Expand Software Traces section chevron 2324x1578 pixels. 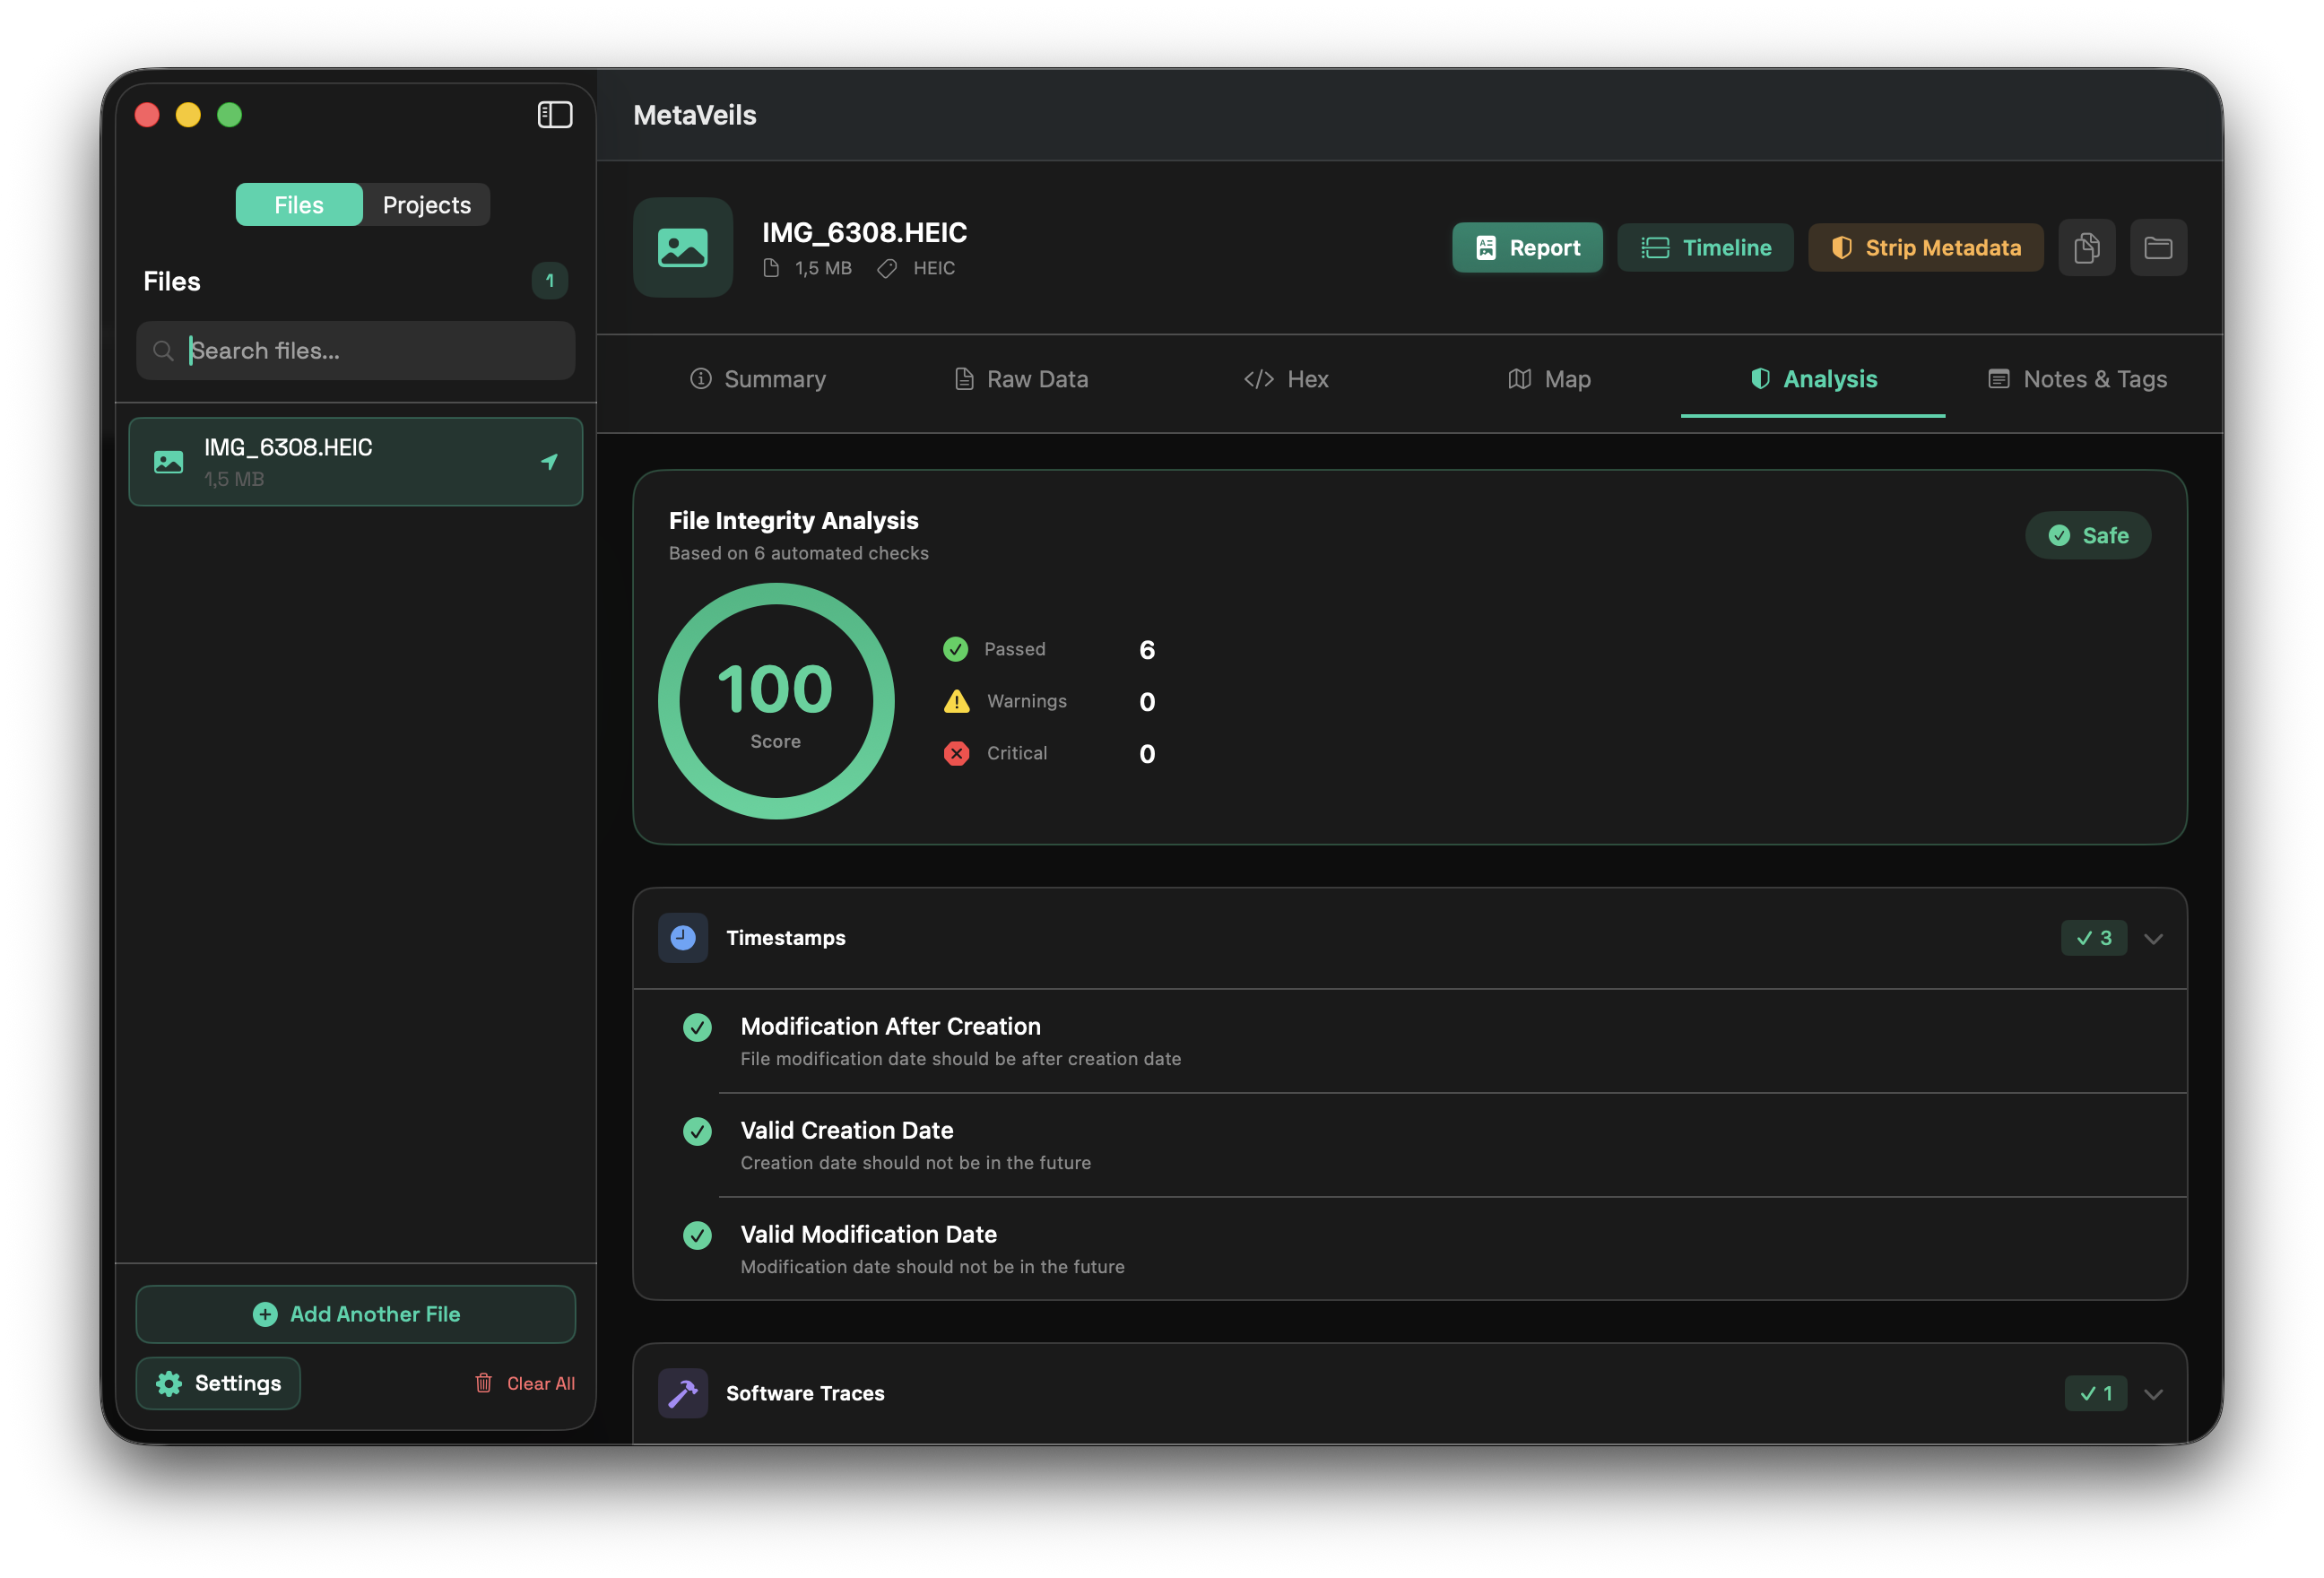(x=2154, y=1394)
